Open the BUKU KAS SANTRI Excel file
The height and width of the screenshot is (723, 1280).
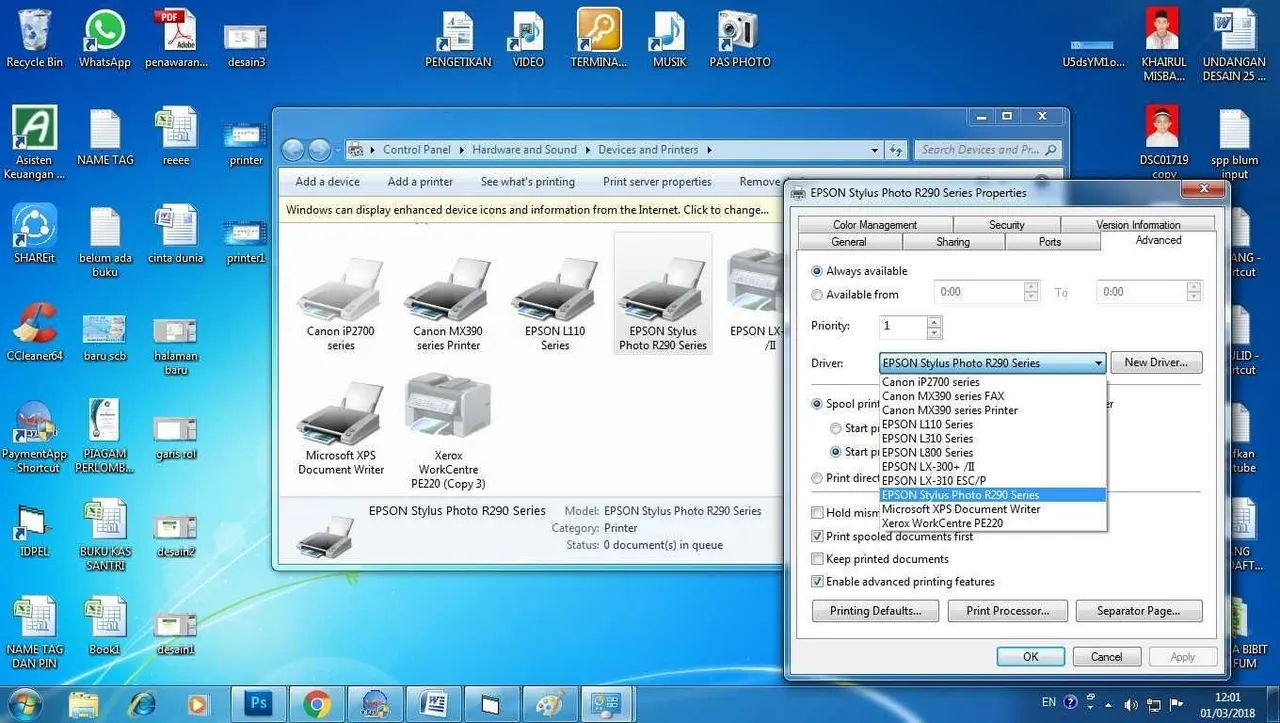[x=105, y=534]
